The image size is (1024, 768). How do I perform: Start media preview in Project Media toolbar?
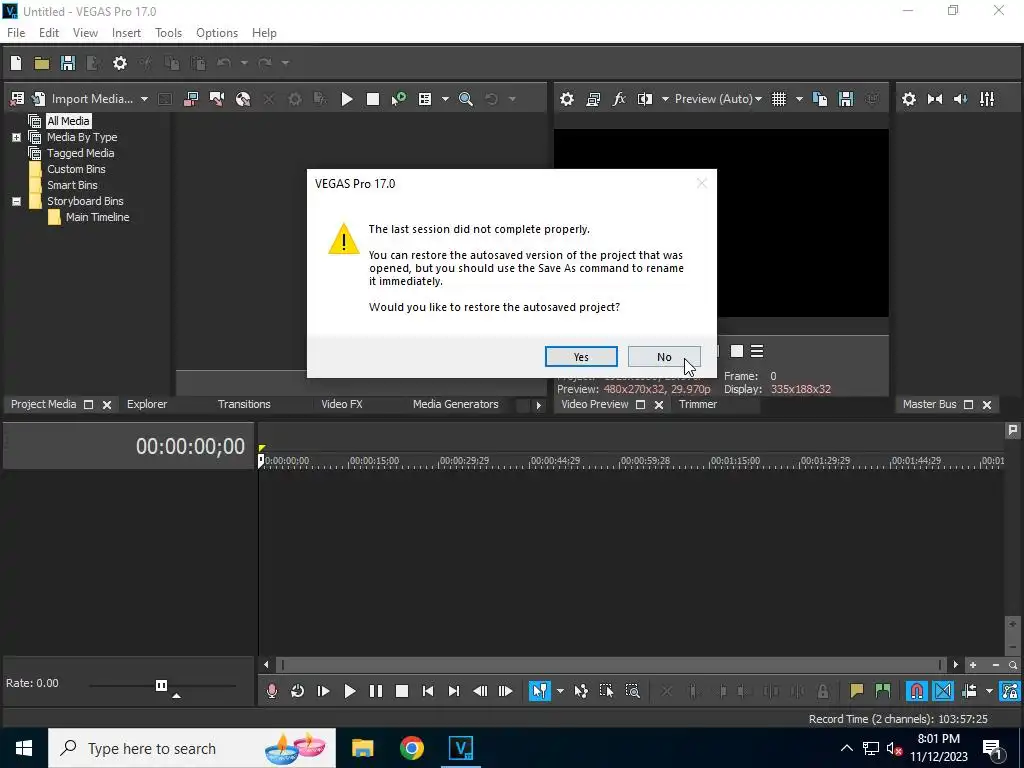point(347,99)
